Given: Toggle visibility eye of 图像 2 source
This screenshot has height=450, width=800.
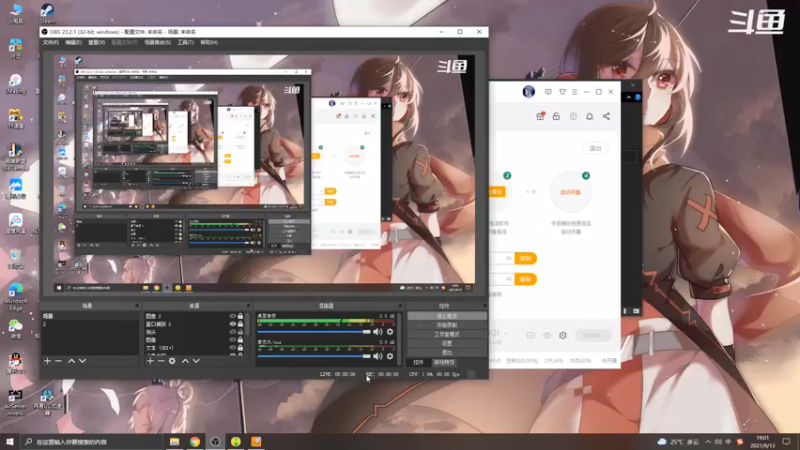Looking at the screenshot, I should click(x=233, y=316).
